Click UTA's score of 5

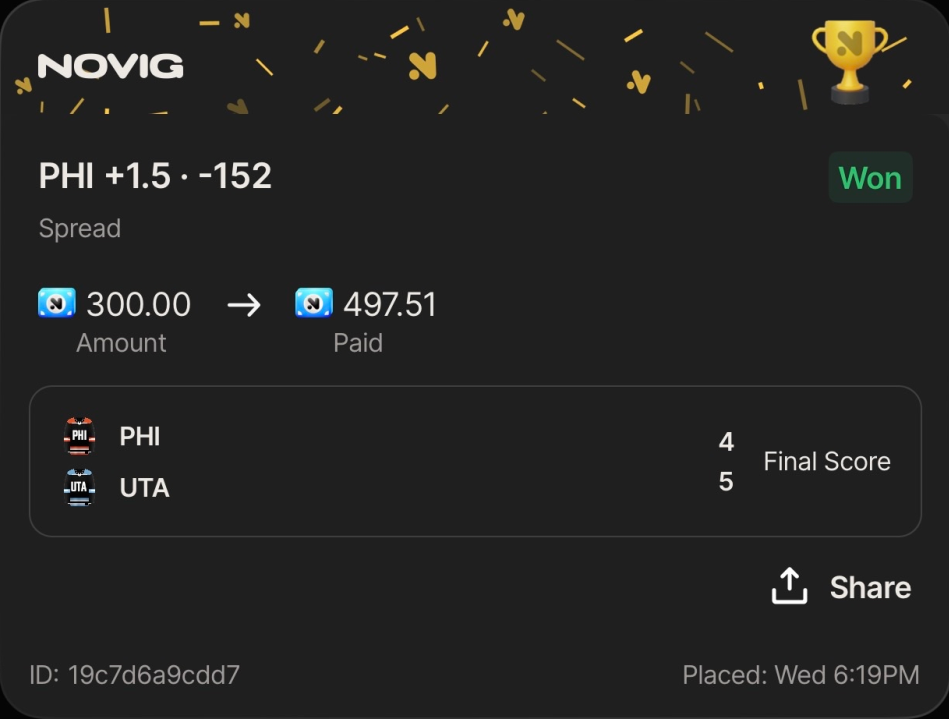pyautogui.click(x=726, y=482)
